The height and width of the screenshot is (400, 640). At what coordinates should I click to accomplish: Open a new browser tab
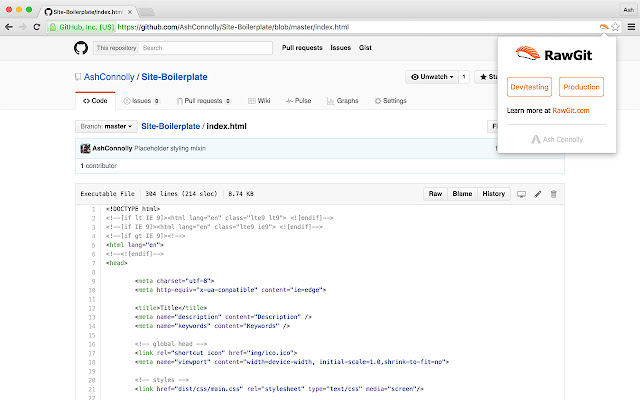click(146, 12)
